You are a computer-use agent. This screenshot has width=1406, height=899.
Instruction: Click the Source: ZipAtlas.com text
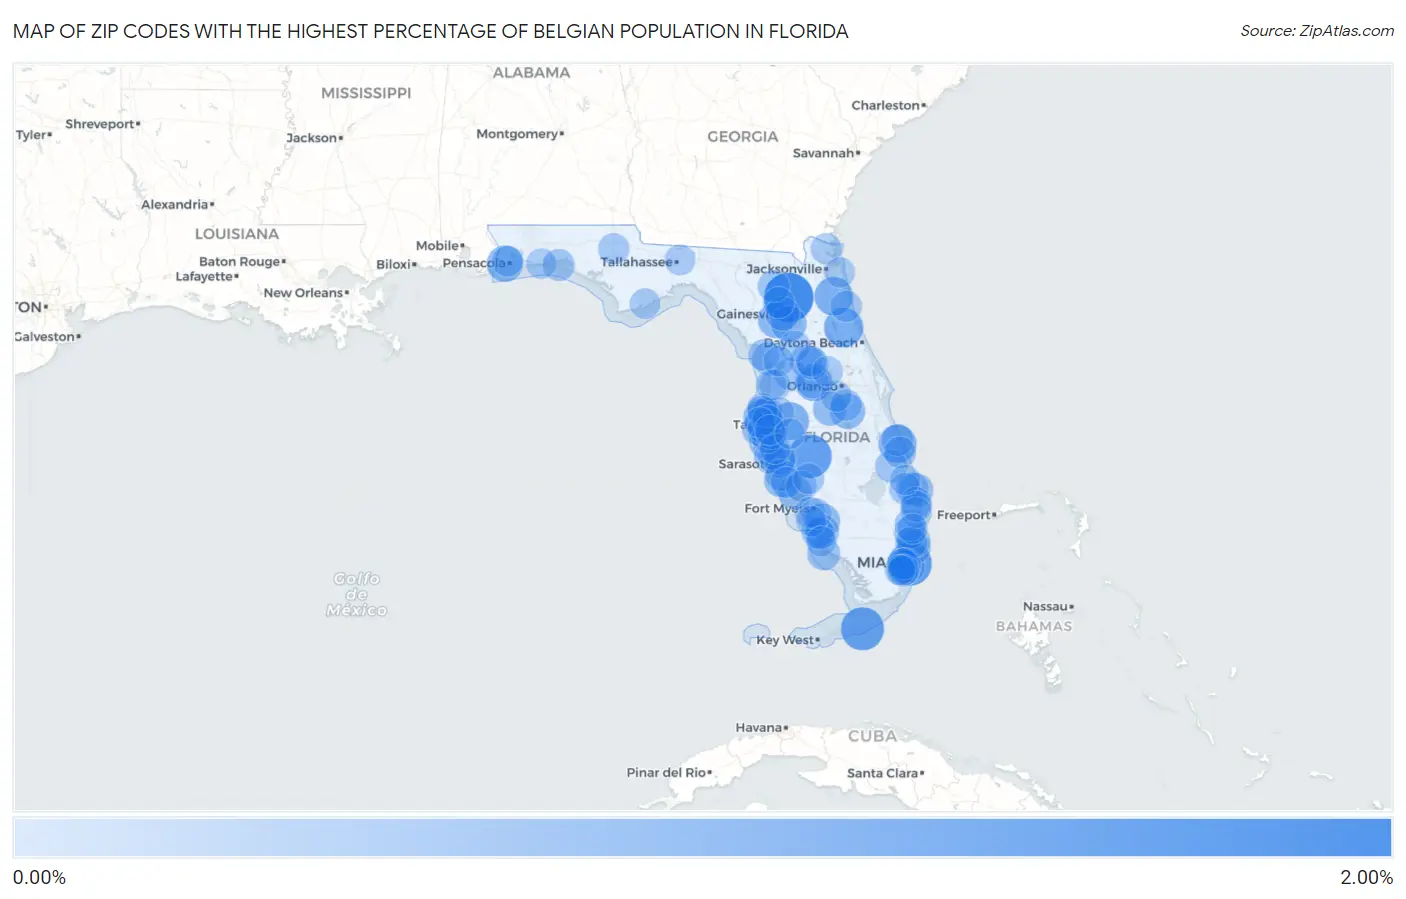[1317, 31]
